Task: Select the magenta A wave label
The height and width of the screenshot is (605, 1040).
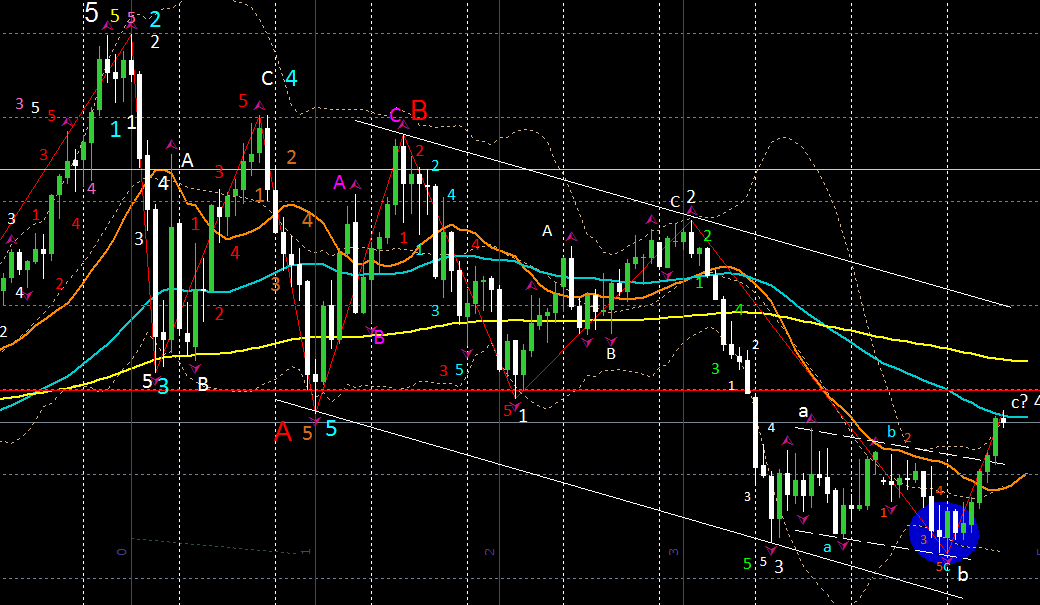Action: coord(340,182)
